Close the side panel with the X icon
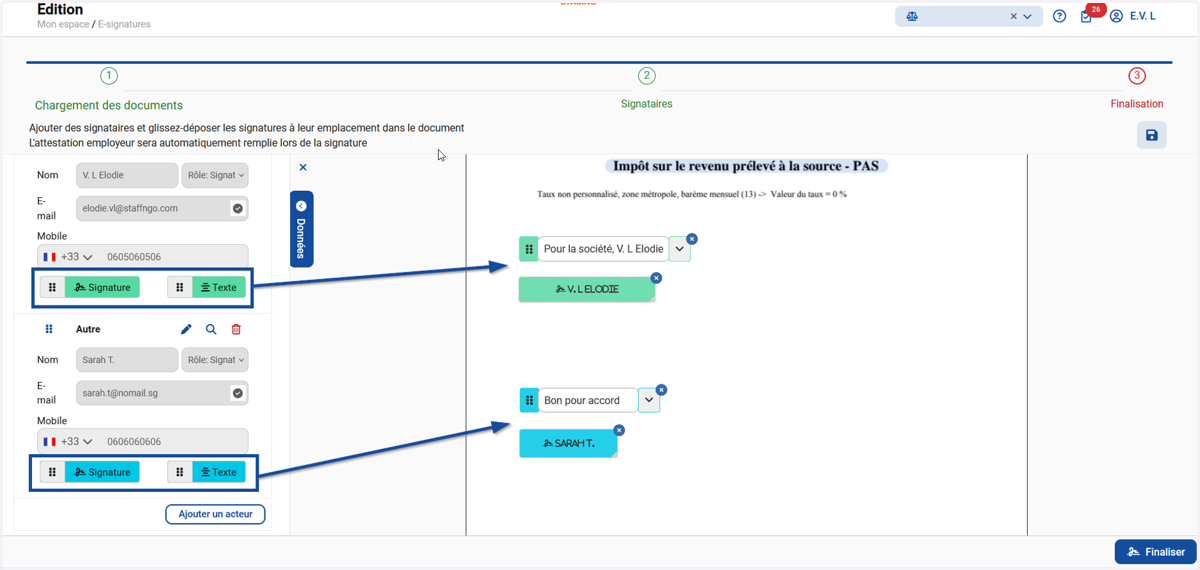Image resolution: width=1200 pixels, height=570 pixels. (303, 167)
